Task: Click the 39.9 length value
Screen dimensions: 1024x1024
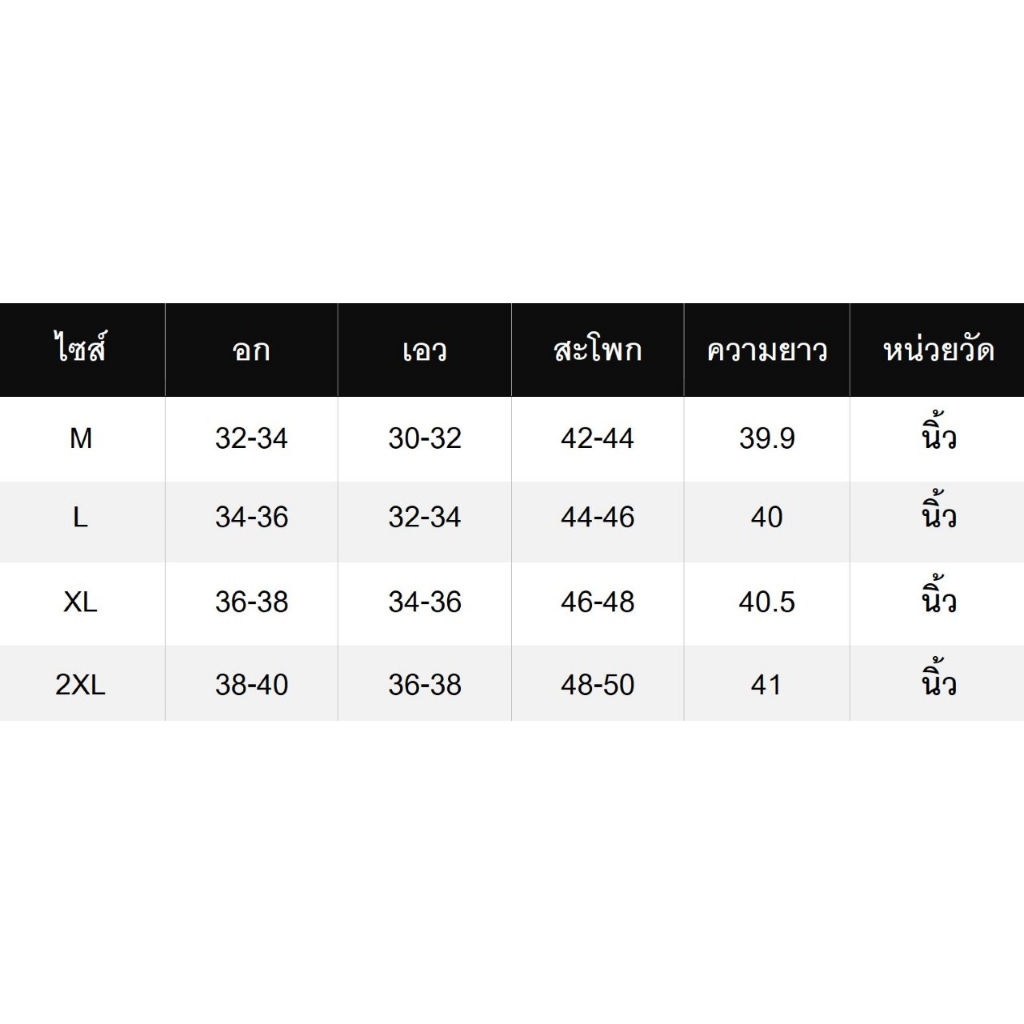Action: tap(767, 439)
